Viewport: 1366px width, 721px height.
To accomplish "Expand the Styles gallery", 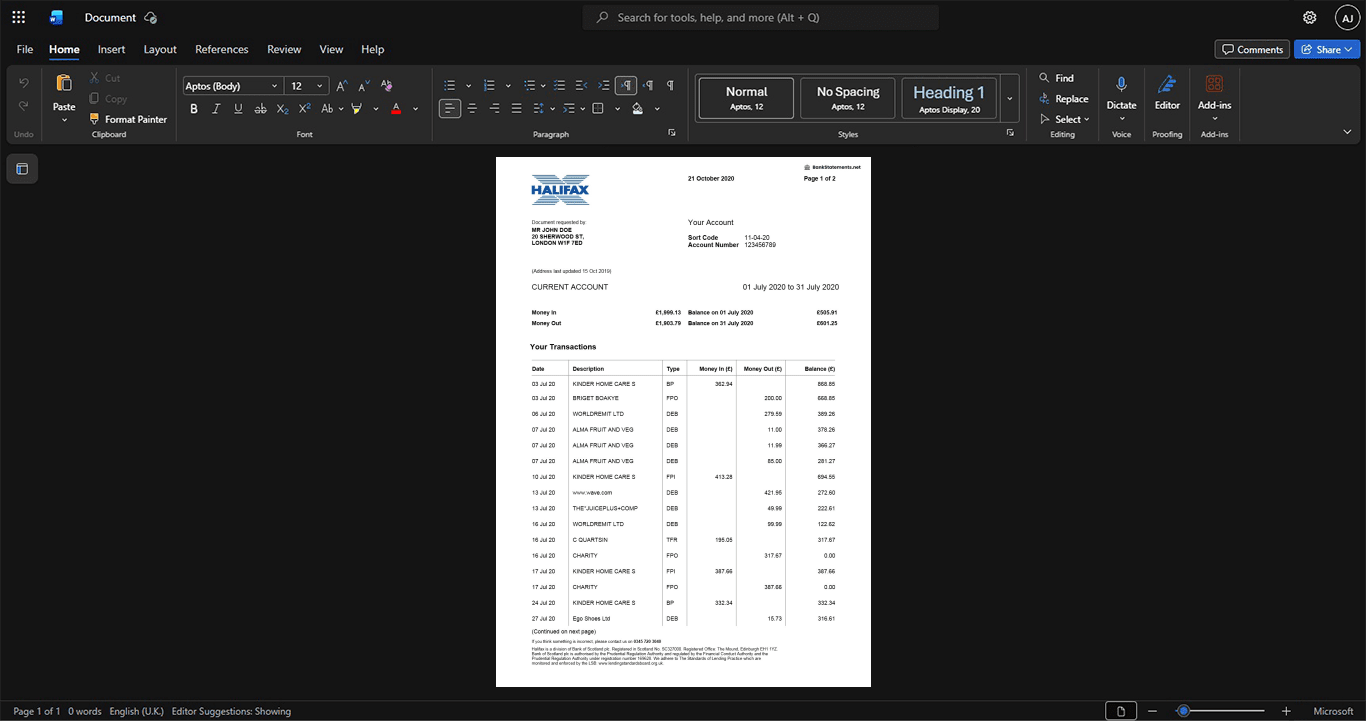I will click(x=1009, y=98).
